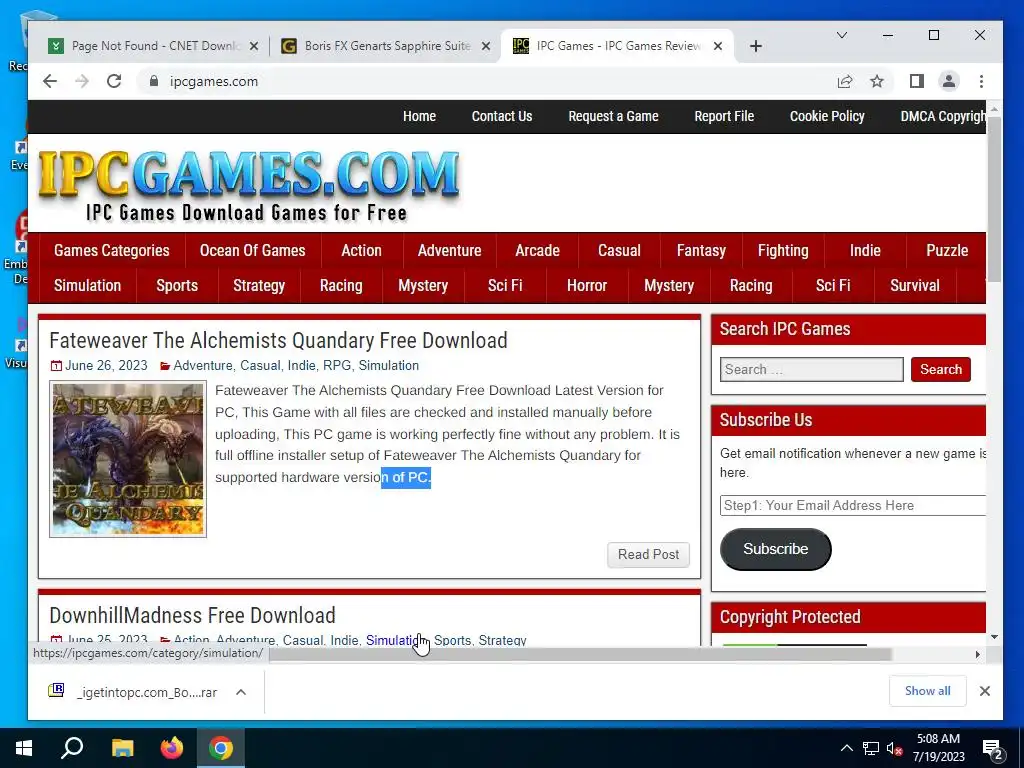Open Chrome side panel icon
1024x768 pixels.
tap(916, 81)
